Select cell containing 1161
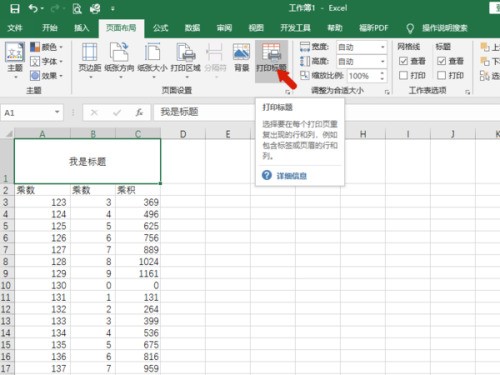Image resolution: width=500 pixels, height=375 pixels. pyautogui.click(x=138, y=273)
